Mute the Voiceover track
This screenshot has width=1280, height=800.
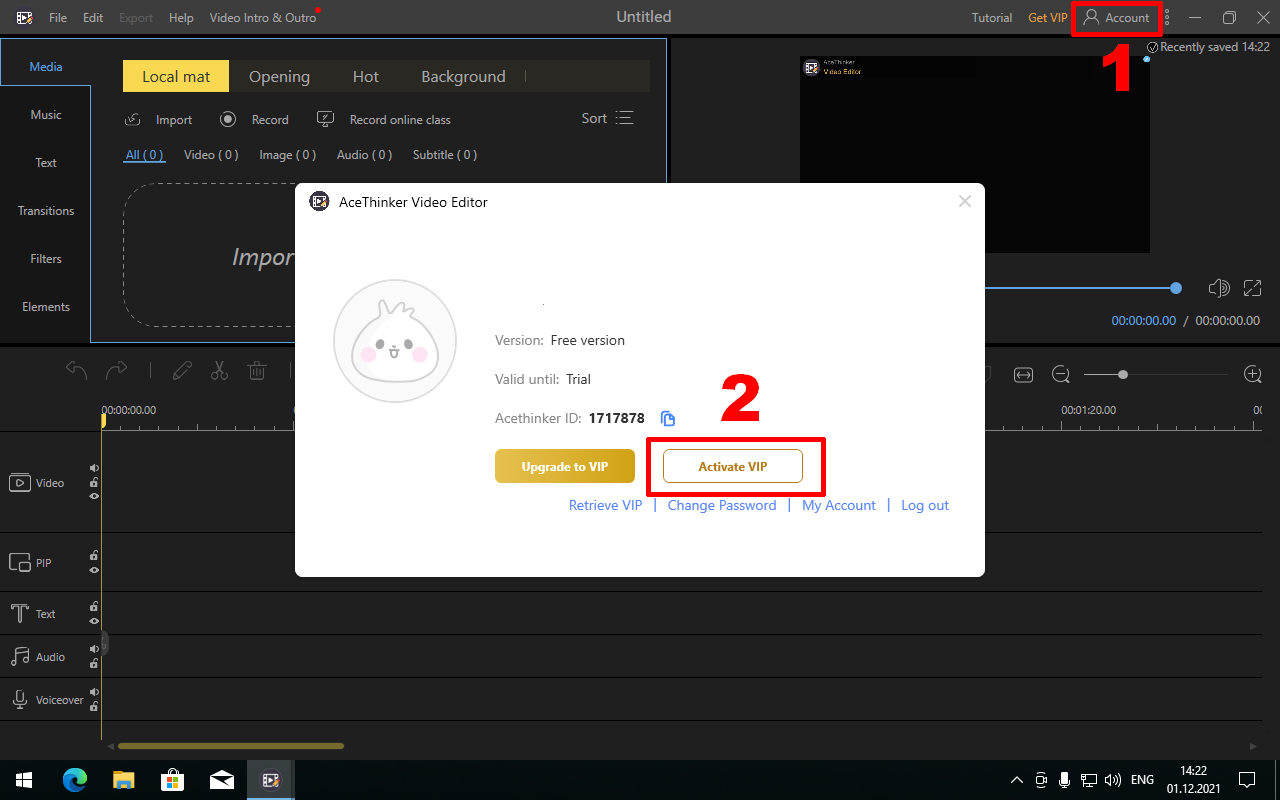[94, 692]
